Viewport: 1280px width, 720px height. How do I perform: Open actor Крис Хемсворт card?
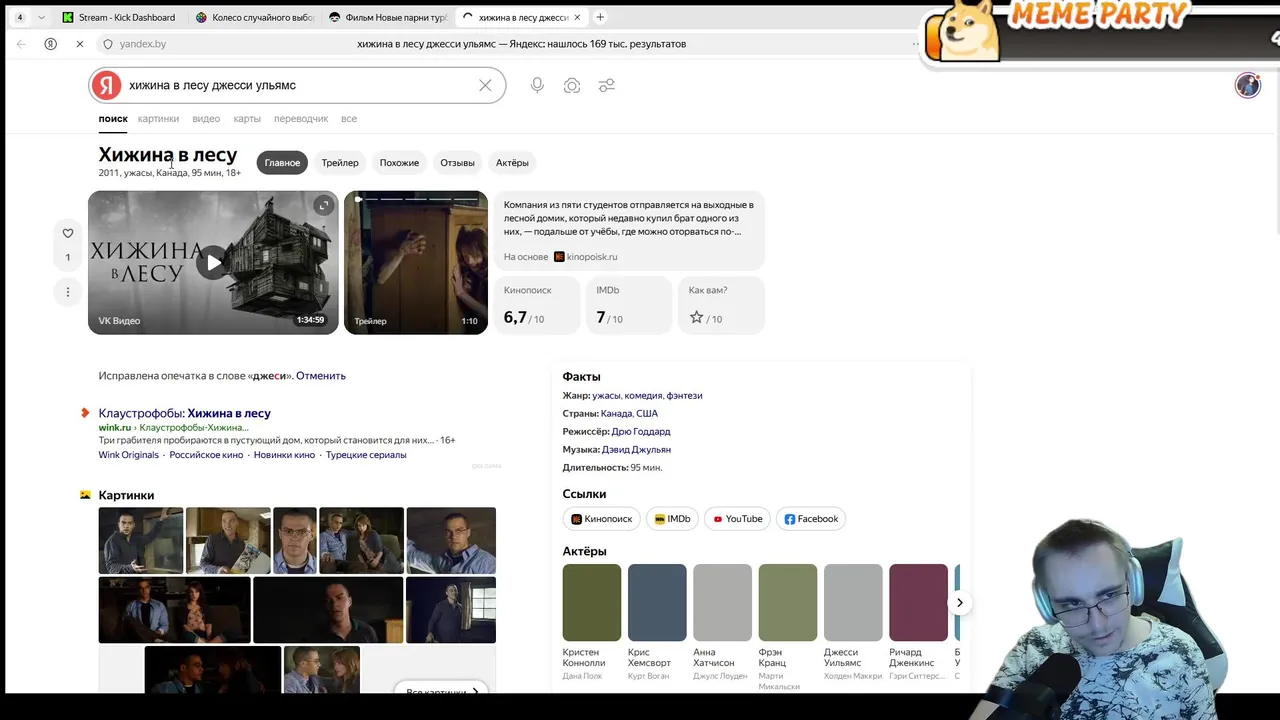[x=657, y=622]
